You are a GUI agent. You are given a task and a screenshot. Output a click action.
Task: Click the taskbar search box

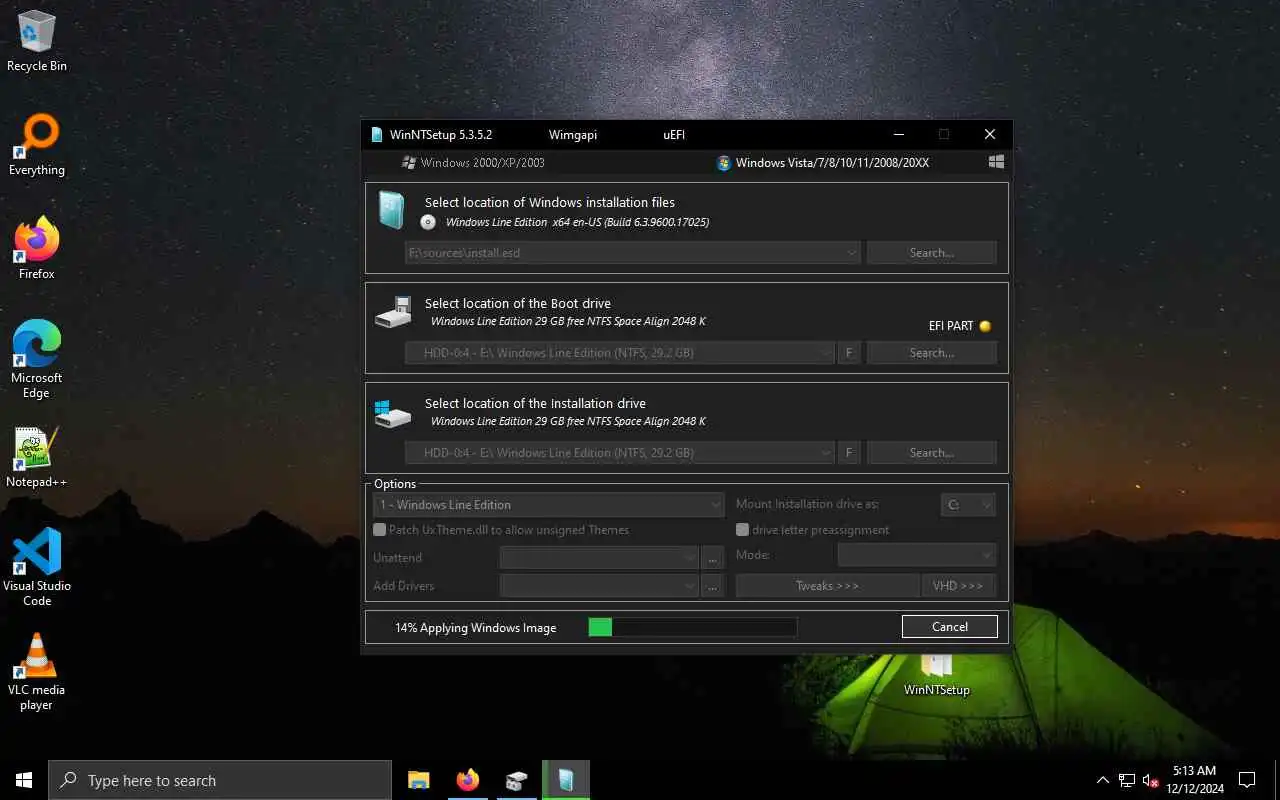(x=220, y=780)
